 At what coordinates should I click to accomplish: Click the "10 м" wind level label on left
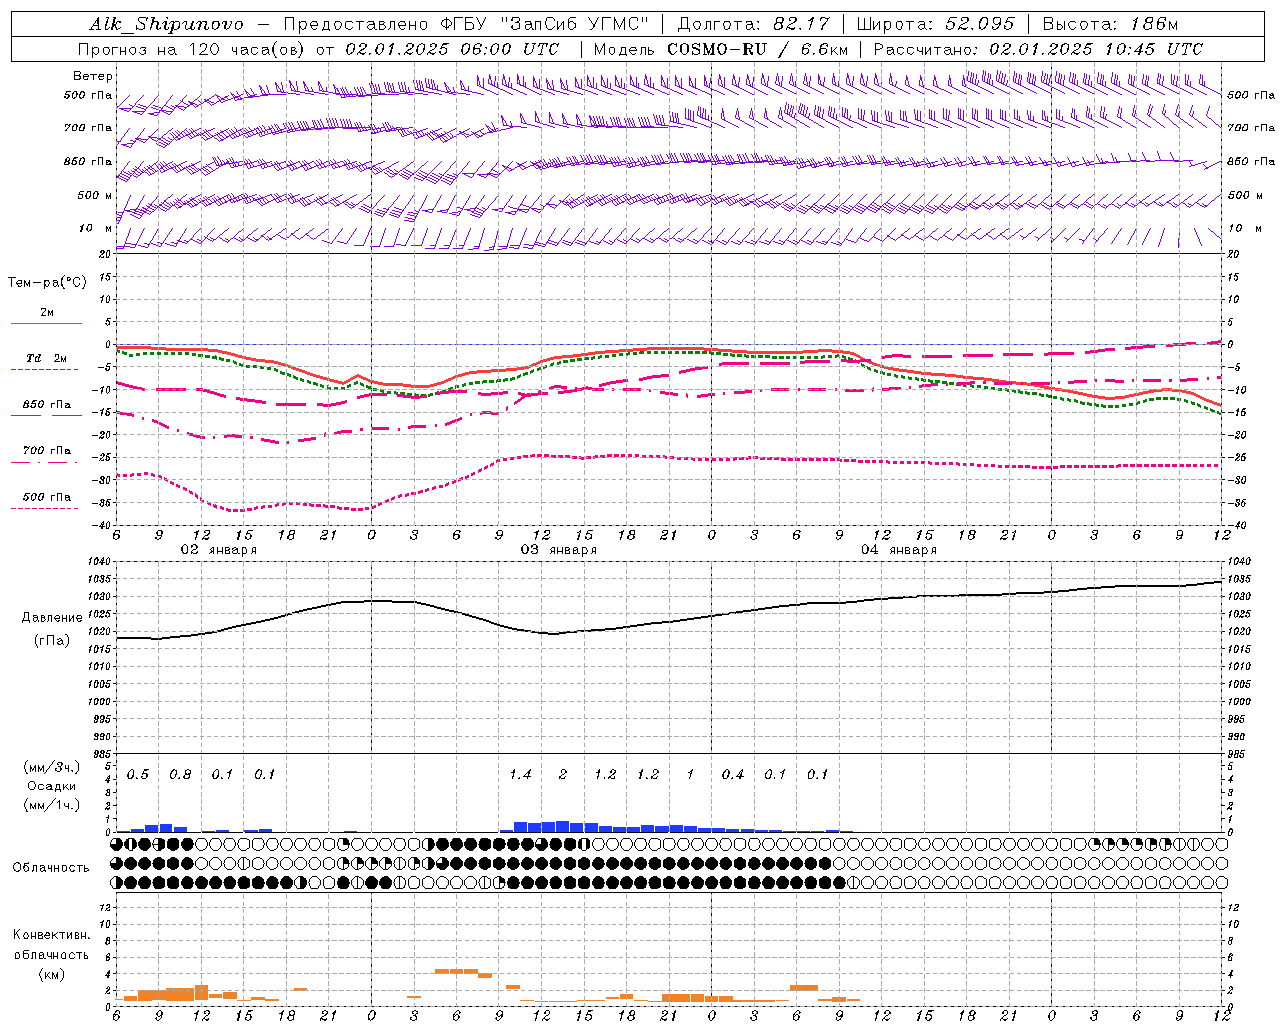coord(96,228)
